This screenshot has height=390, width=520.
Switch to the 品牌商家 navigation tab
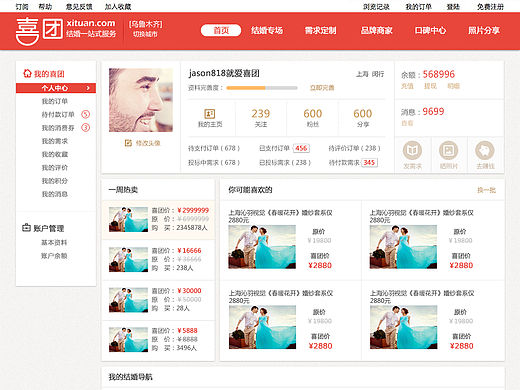click(x=376, y=30)
